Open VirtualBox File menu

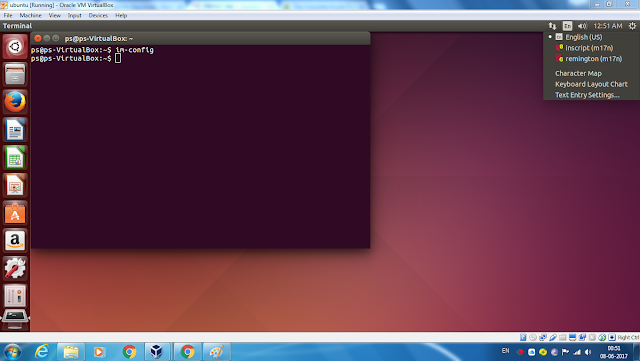coord(8,16)
